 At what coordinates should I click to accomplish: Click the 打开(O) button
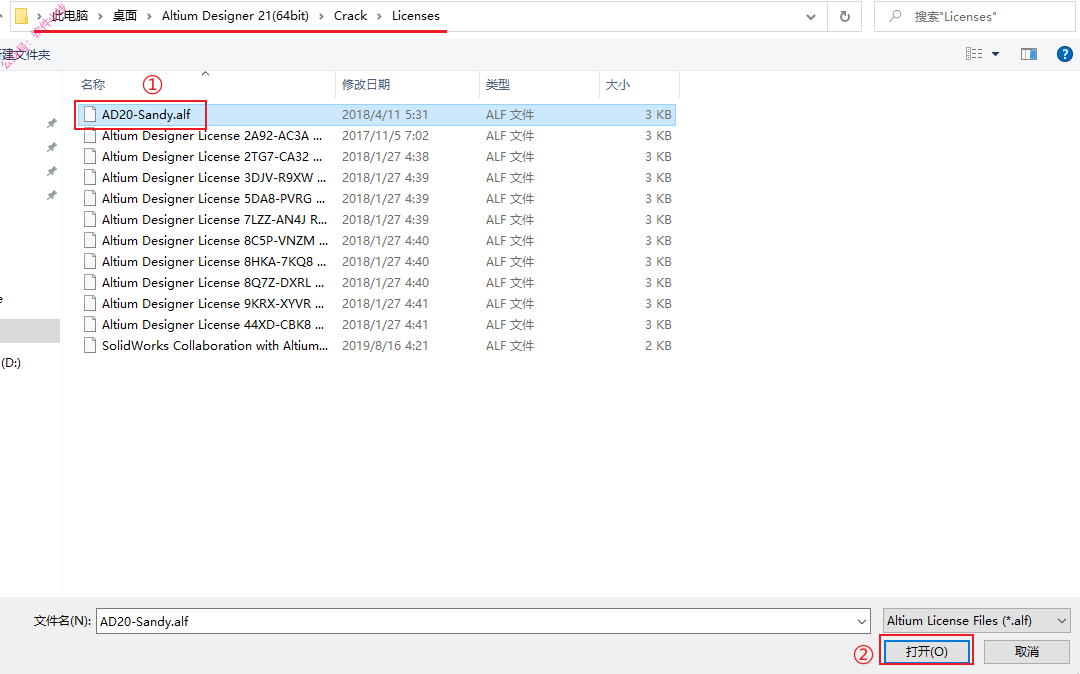[x=926, y=651]
